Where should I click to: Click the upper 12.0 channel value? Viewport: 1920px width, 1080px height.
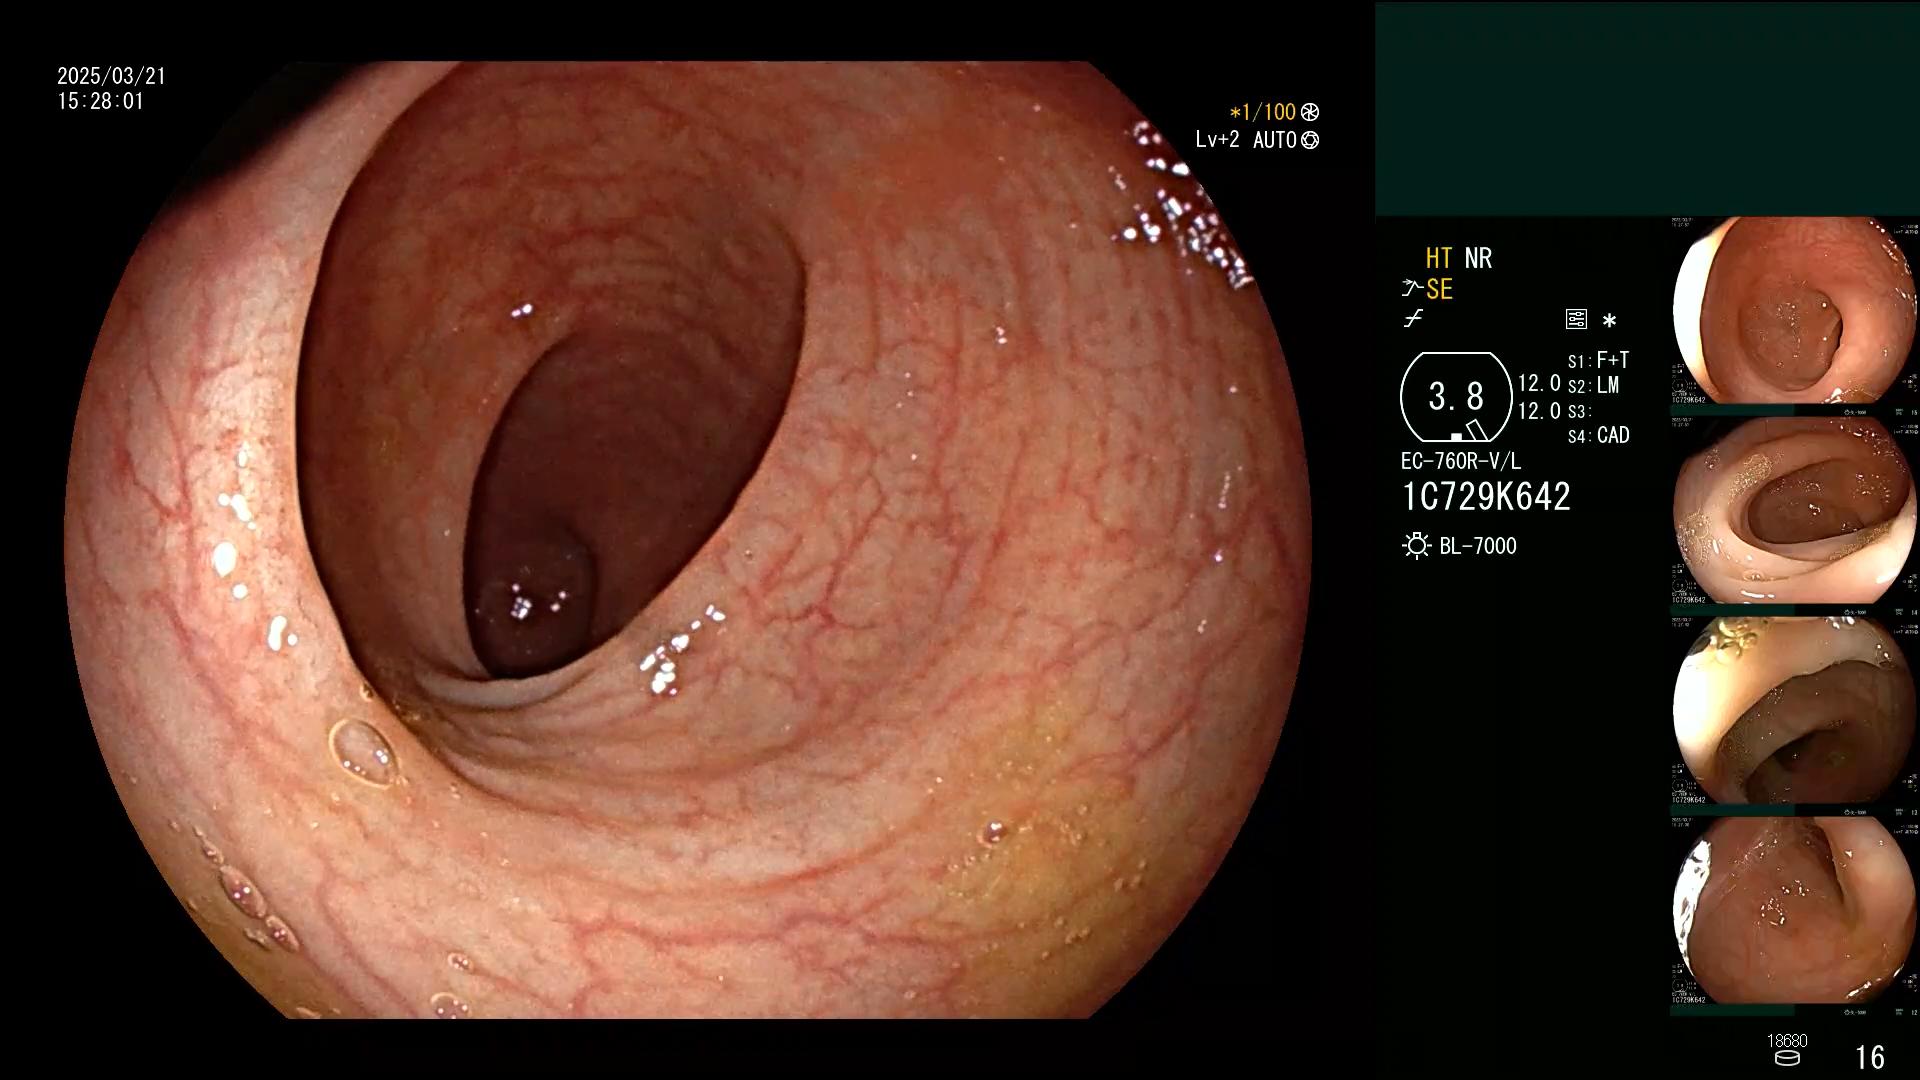click(x=1539, y=384)
